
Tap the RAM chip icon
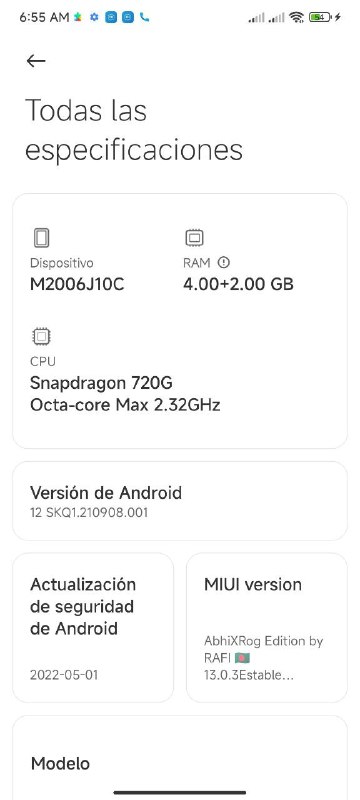click(194, 238)
